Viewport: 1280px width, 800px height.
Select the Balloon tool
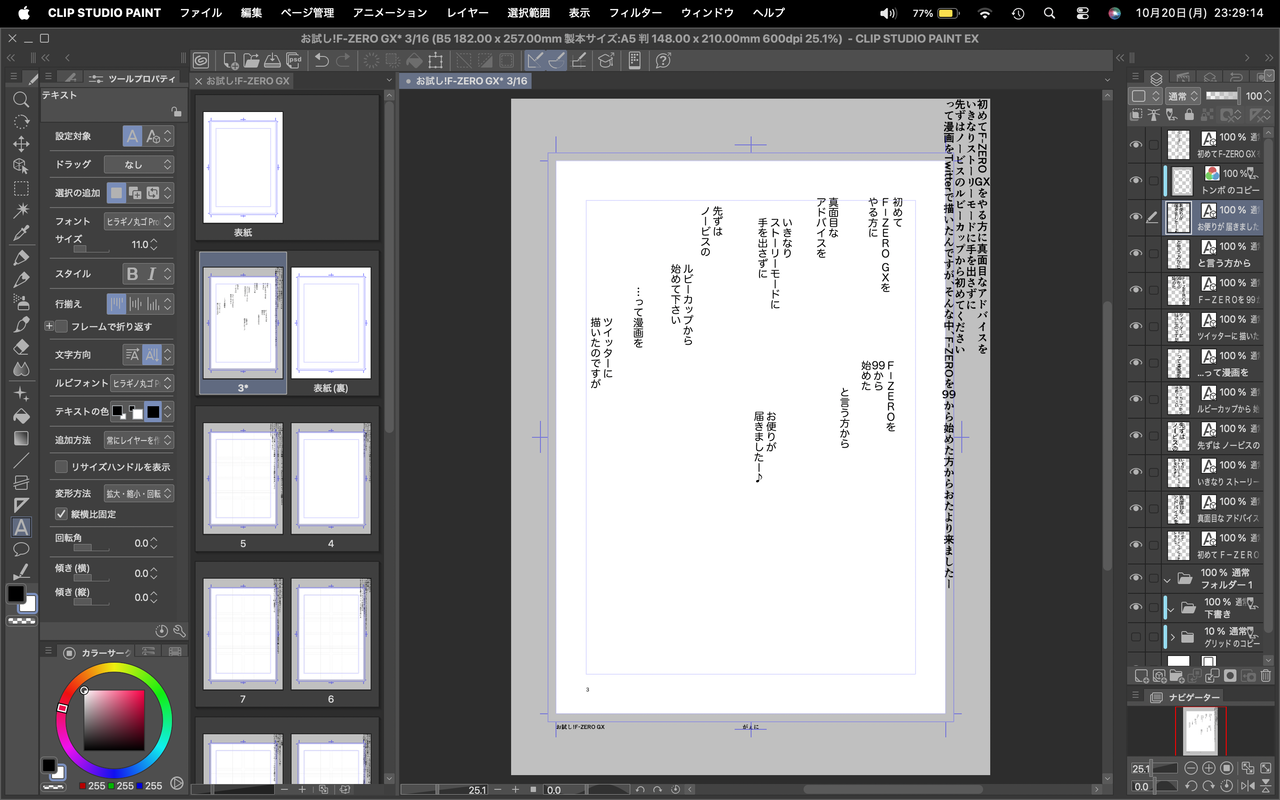tap(20, 549)
